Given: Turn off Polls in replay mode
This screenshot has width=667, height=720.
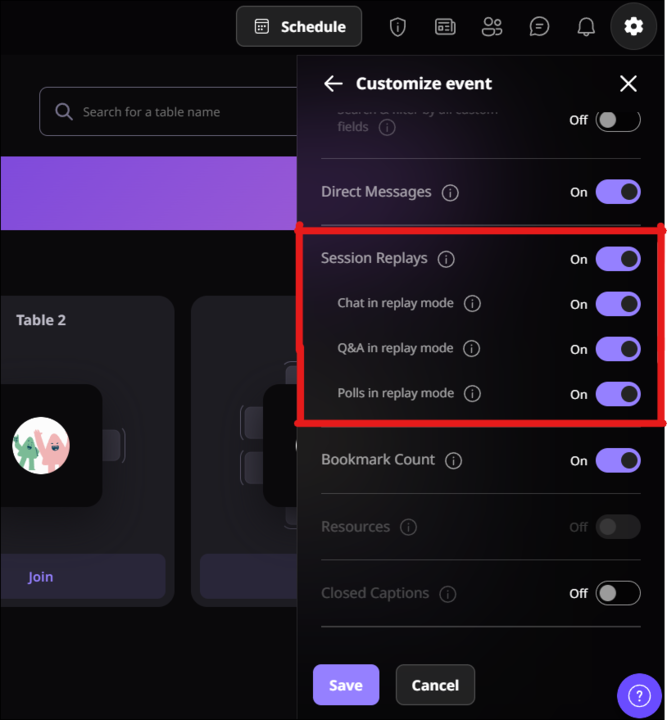Looking at the screenshot, I should click(618, 394).
